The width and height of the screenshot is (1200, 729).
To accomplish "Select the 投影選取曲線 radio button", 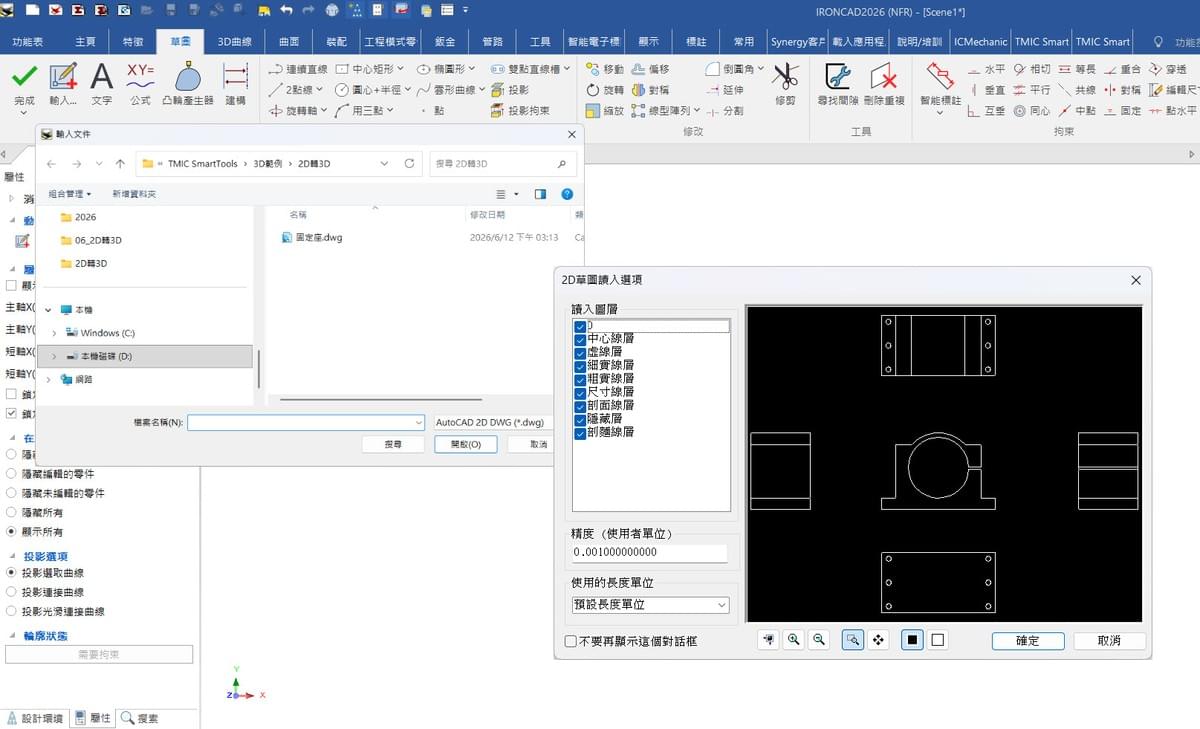I will 12,573.
